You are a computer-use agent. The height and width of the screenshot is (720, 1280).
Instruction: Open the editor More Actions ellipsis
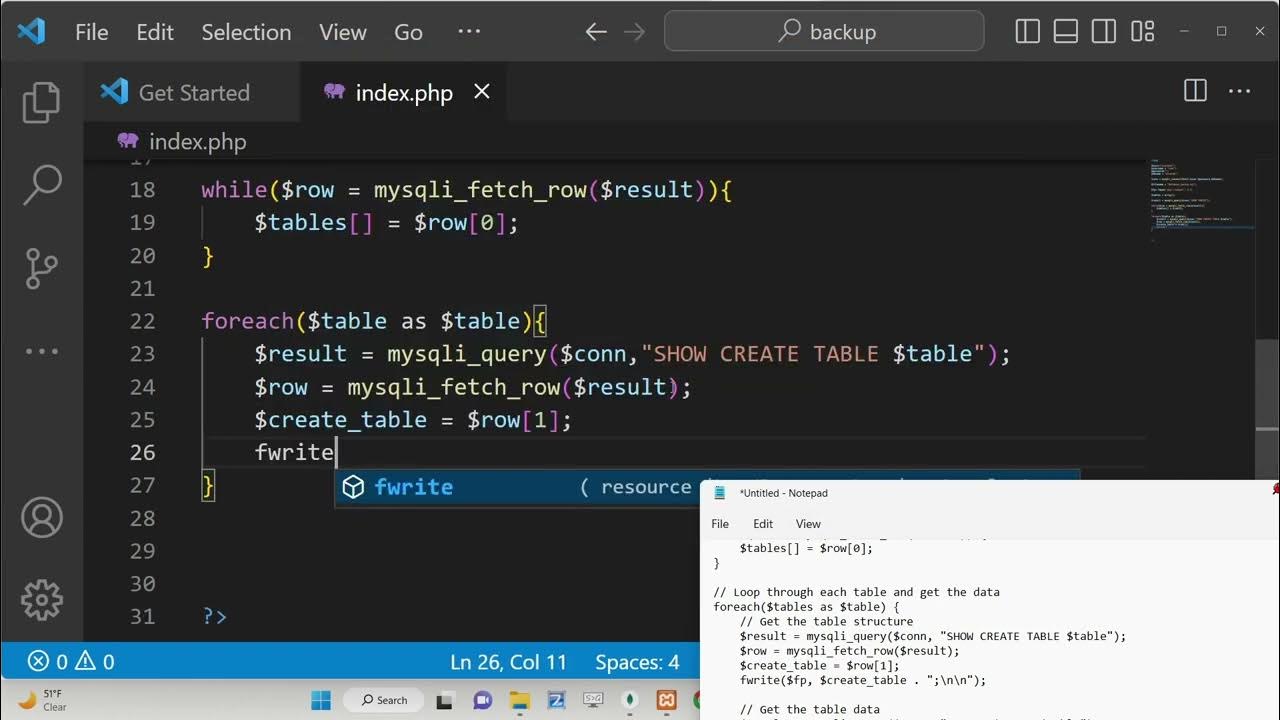coord(1240,92)
